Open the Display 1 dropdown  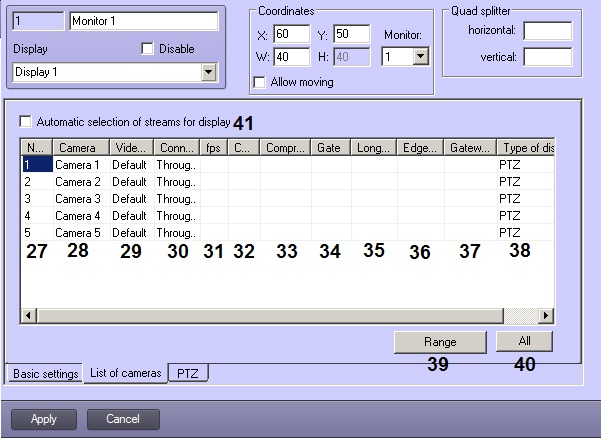click(208, 72)
